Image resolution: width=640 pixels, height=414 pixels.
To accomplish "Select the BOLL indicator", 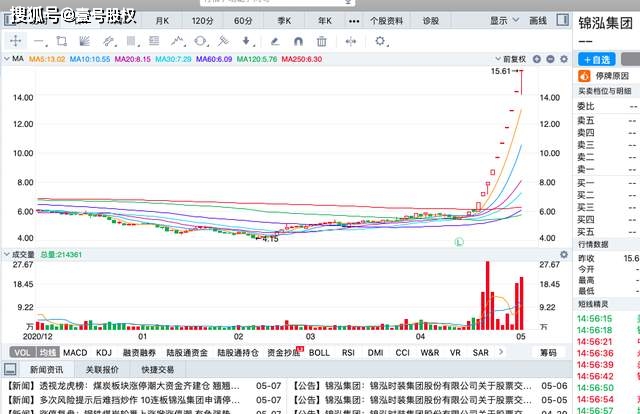I will coord(319,353).
